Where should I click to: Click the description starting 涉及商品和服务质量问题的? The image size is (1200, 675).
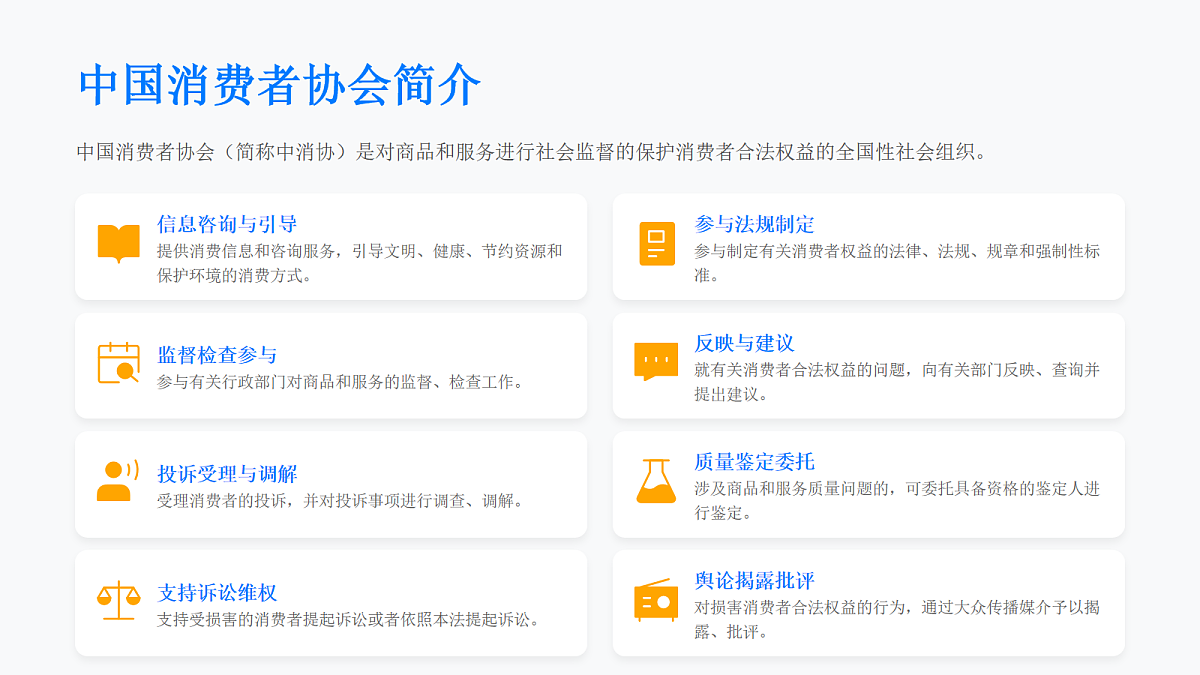click(897, 501)
